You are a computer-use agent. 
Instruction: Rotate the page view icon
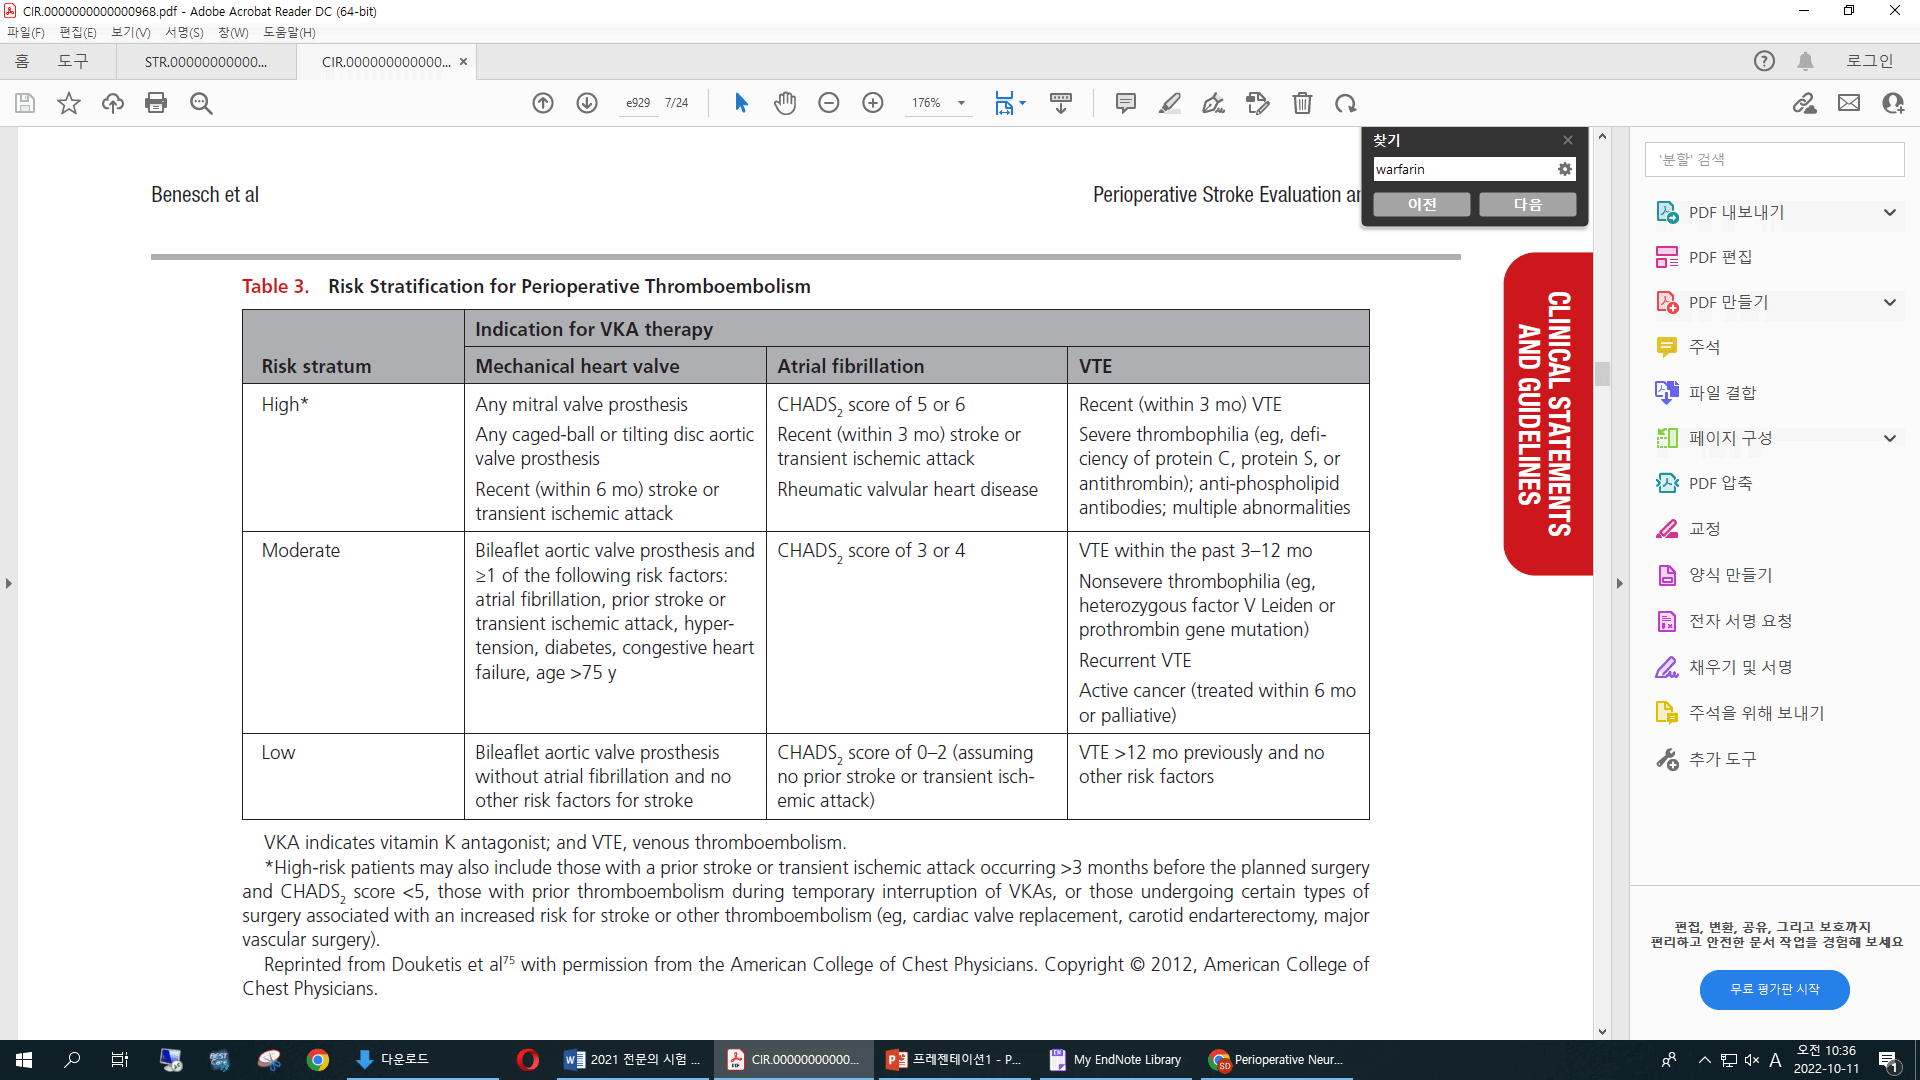click(x=1346, y=103)
